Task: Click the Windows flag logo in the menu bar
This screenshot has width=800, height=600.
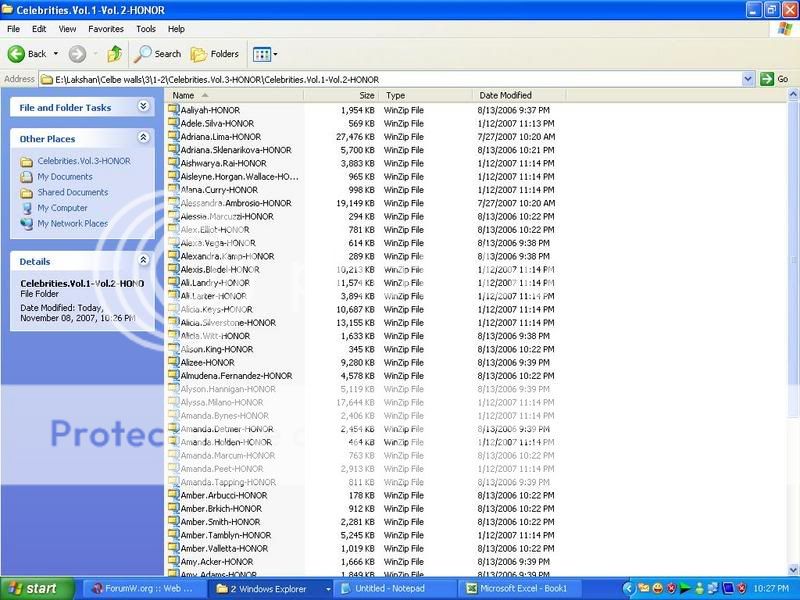Action: [x=785, y=29]
